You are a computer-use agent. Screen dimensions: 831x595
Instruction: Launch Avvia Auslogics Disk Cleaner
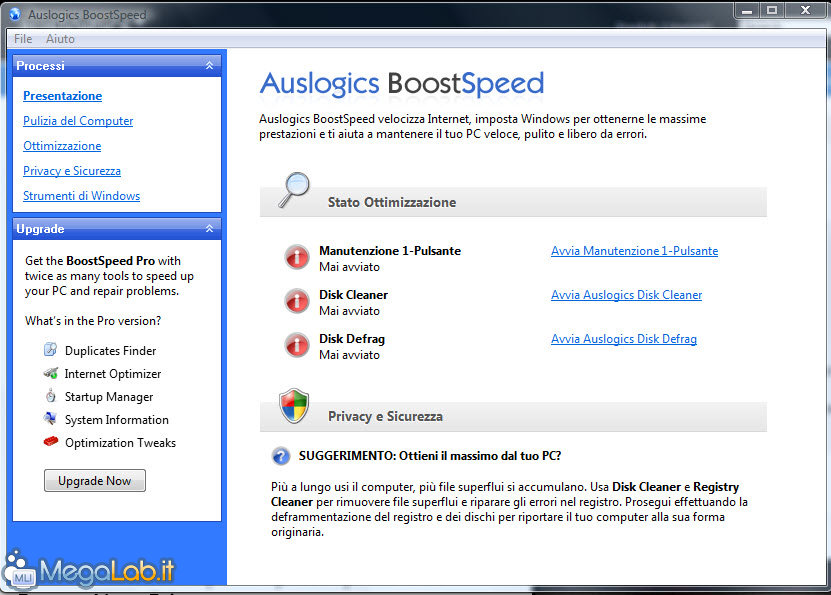[x=626, y=295]
